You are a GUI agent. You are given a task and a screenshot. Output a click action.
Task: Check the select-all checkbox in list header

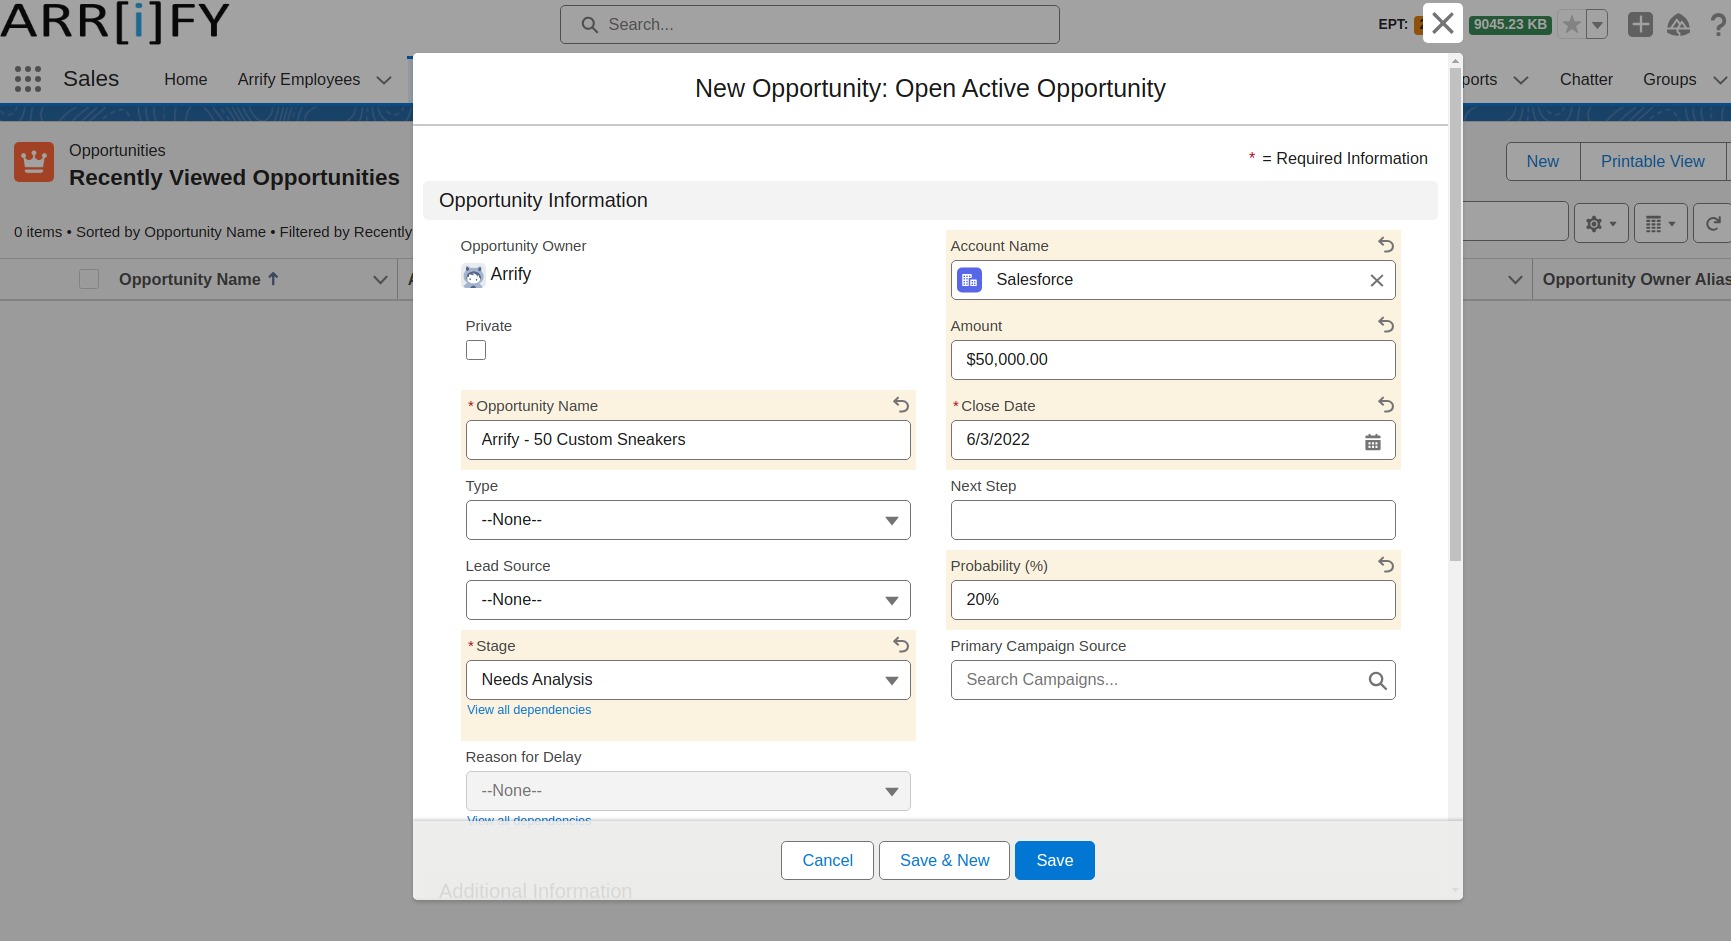pyautogui.click(x=89, y=280)
